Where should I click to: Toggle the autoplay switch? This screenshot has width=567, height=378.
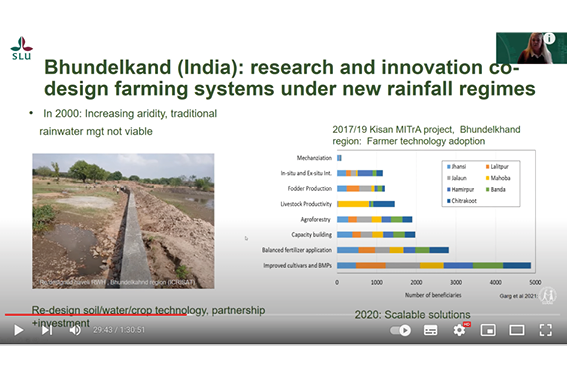401,330
